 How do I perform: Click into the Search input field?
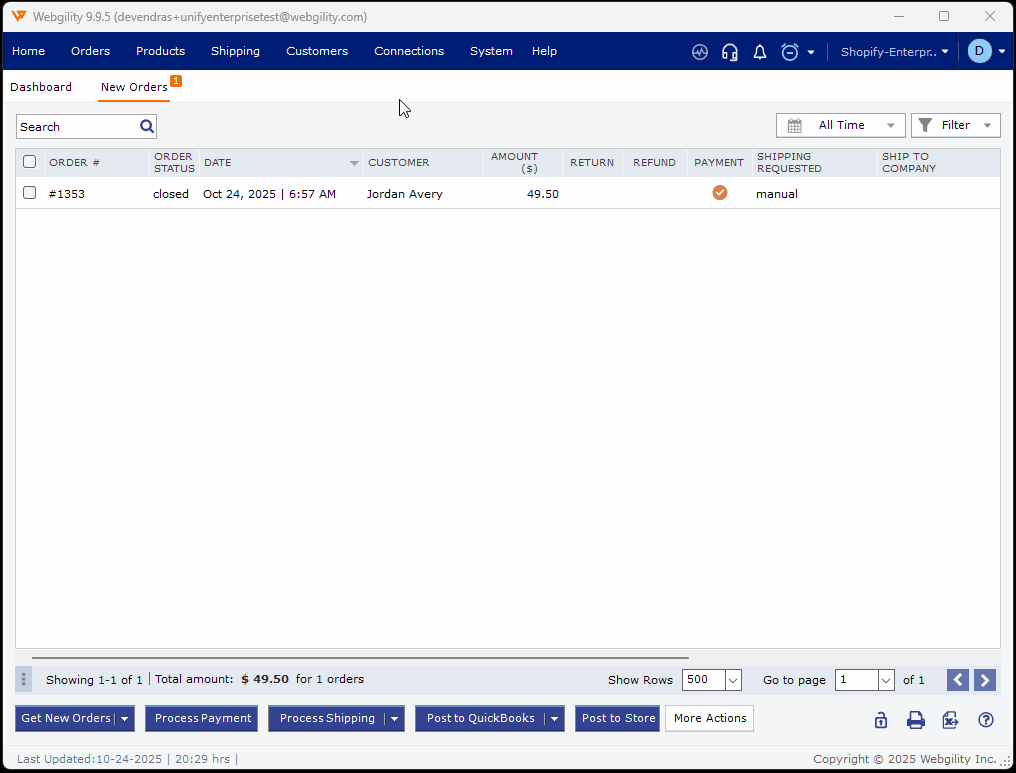pos(76,127)
